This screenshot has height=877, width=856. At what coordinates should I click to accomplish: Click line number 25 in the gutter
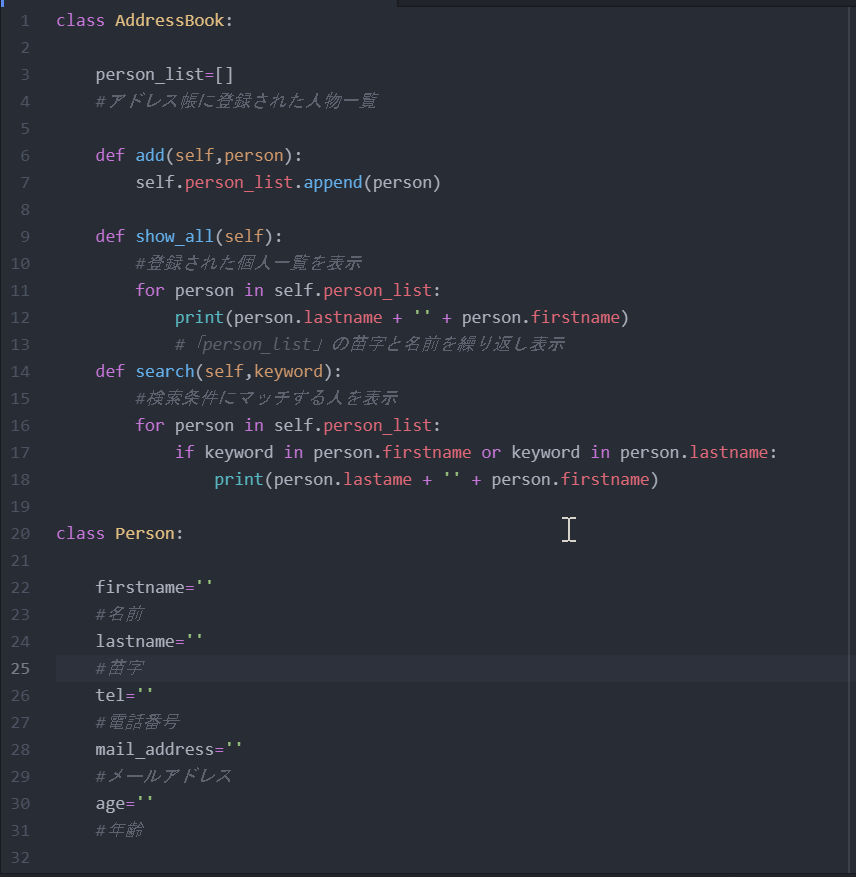point(20,668)
